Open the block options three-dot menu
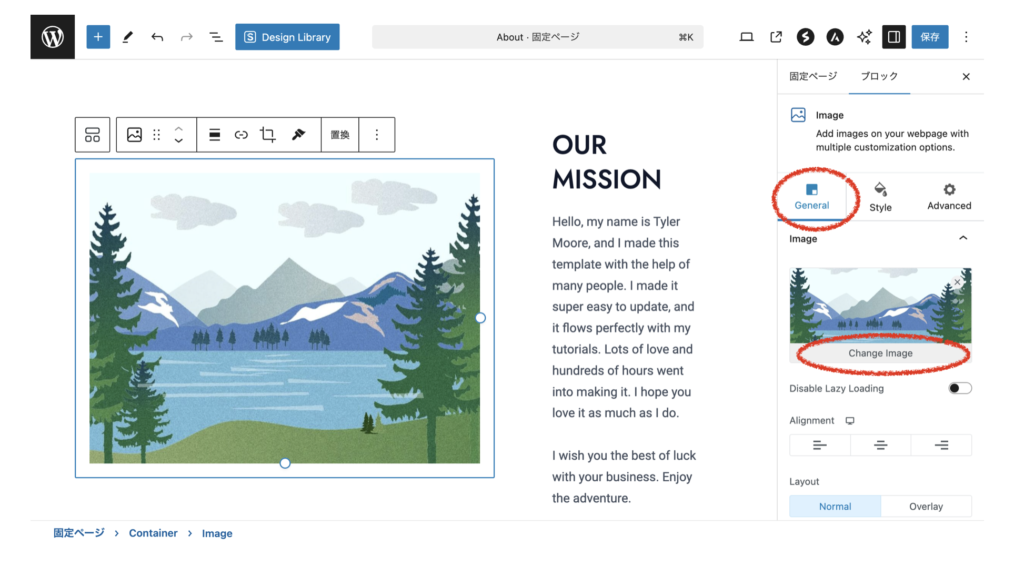The height and width of the screenshot is (587, 1024). (x=377, y=135)
